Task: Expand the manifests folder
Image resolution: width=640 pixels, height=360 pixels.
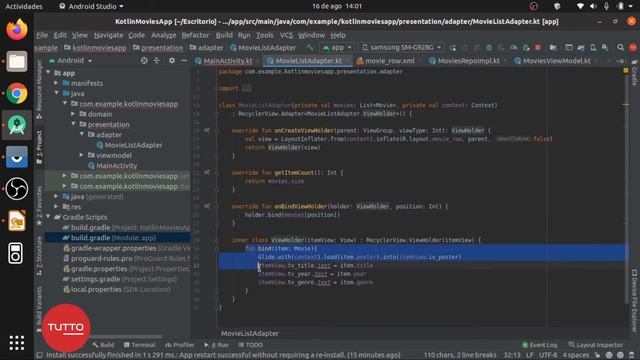Action: click(57, 83)
